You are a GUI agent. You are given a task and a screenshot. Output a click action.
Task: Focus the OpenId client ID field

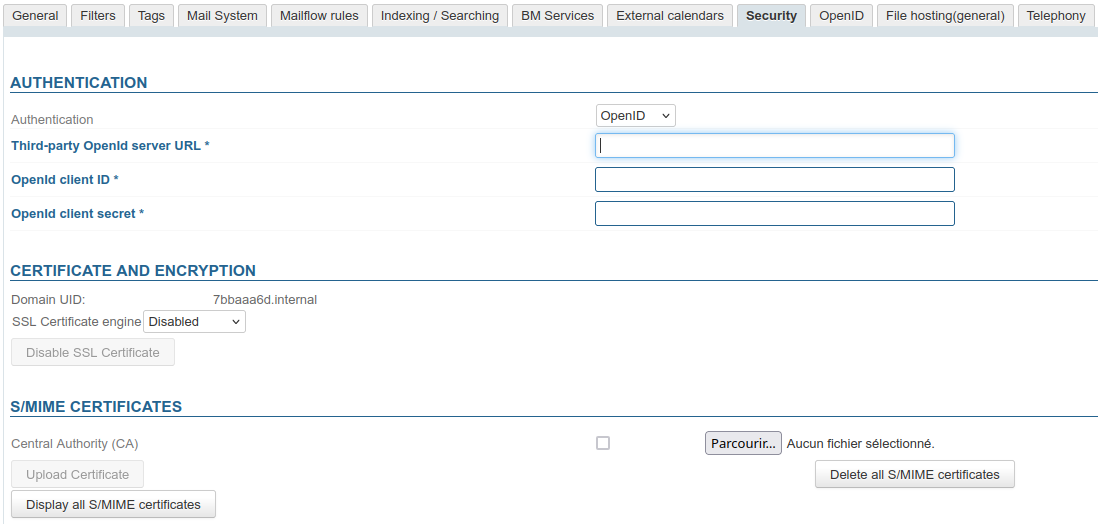774,180
